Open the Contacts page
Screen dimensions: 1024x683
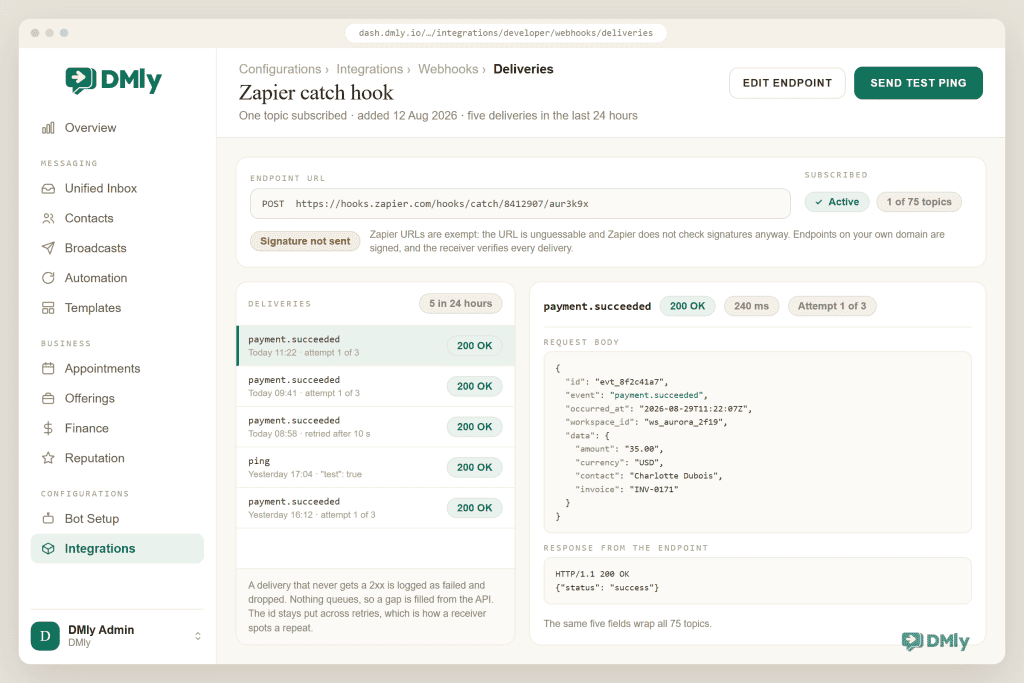click(118, 219)
